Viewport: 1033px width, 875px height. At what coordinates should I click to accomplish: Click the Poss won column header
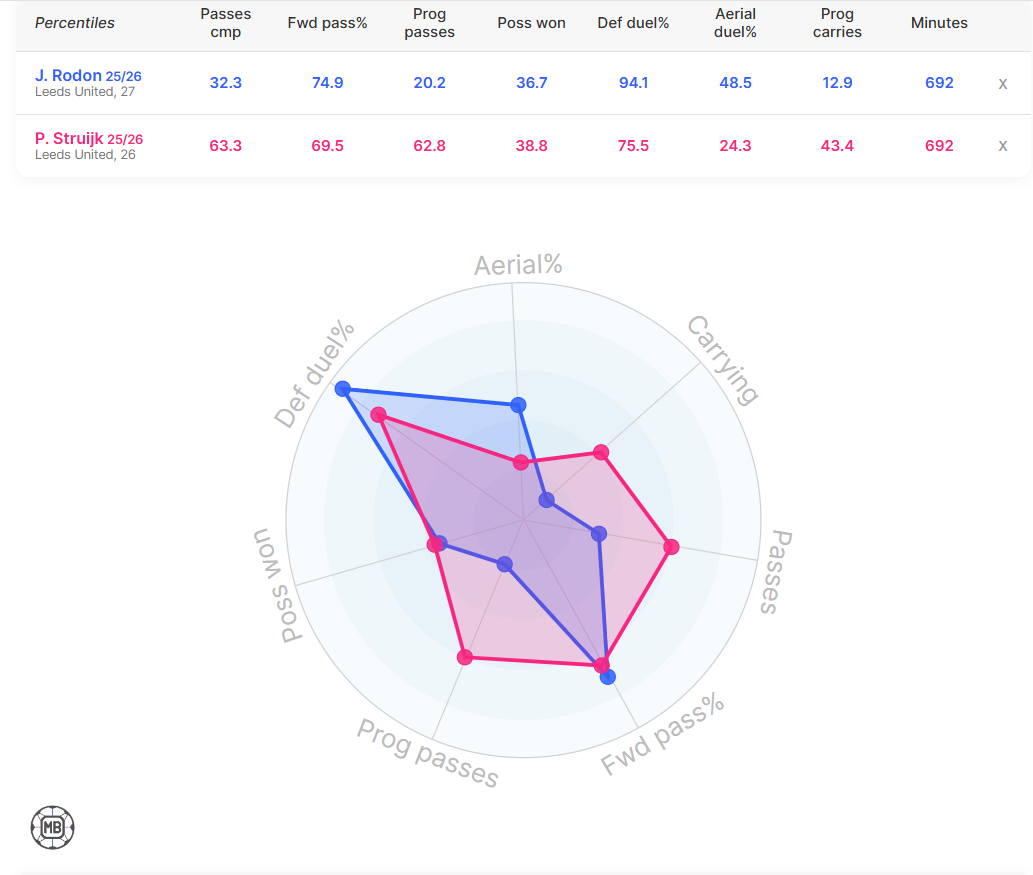[532, 23]
